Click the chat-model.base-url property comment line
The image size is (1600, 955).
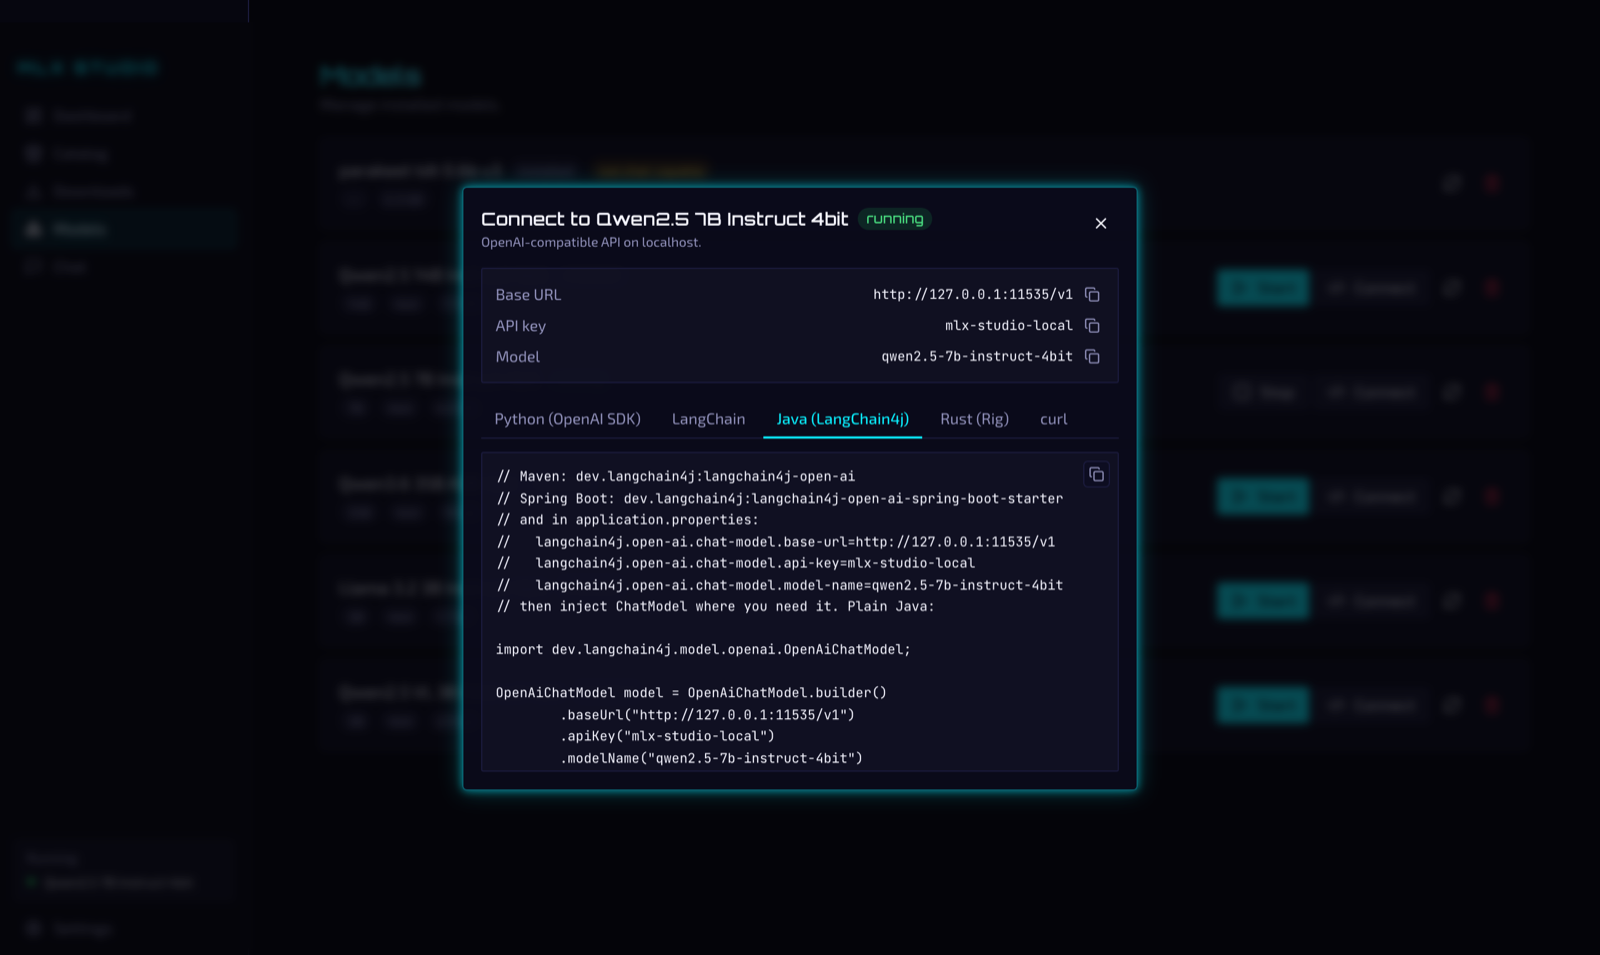[x=775, y=541]
